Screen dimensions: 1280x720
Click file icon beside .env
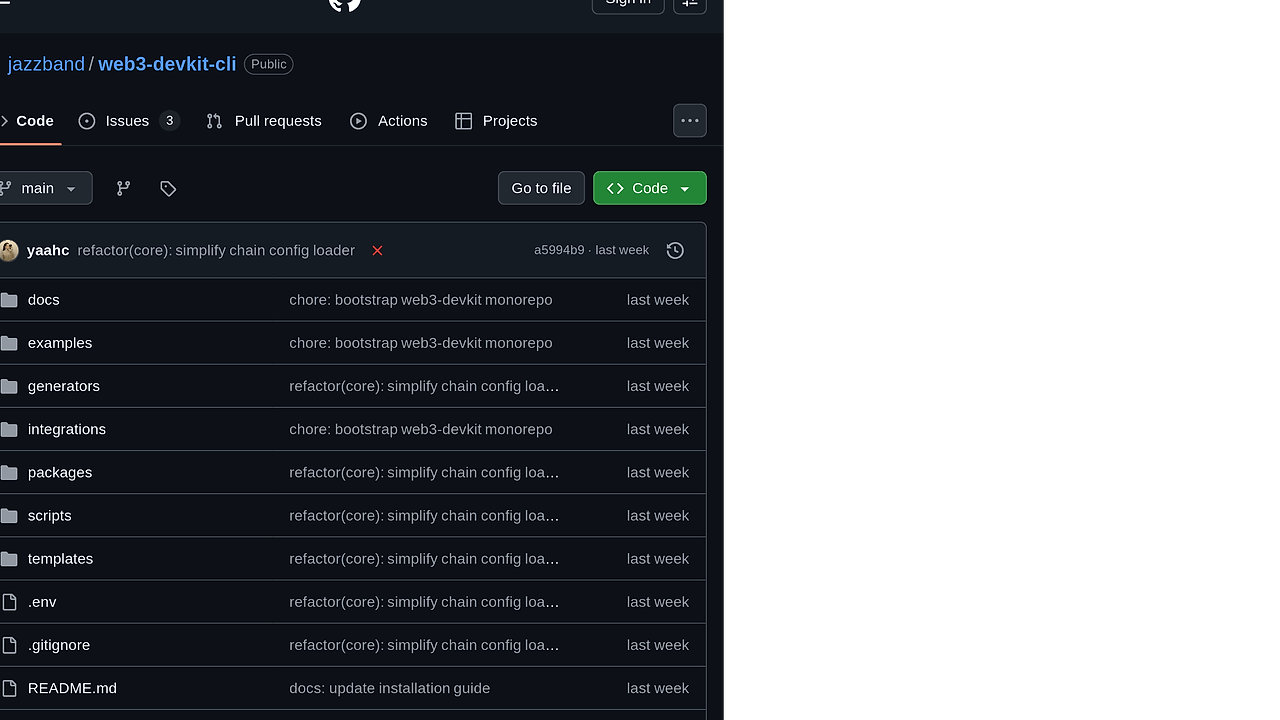(x=9, y=602)
